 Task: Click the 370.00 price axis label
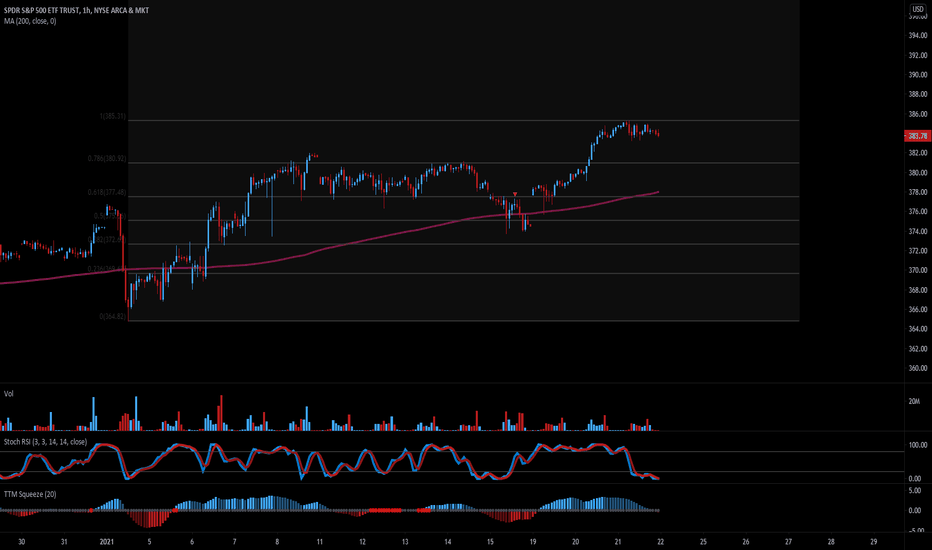[917, 270]
